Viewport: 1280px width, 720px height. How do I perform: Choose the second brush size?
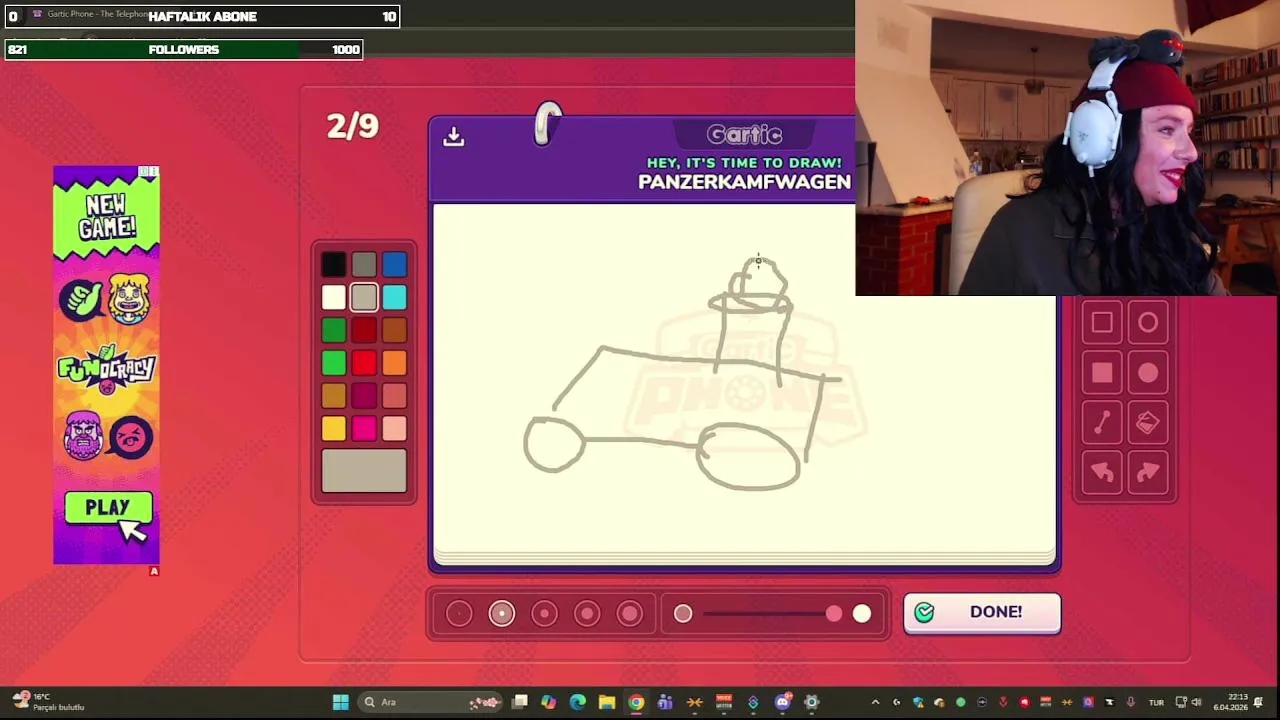pos(502,614)
